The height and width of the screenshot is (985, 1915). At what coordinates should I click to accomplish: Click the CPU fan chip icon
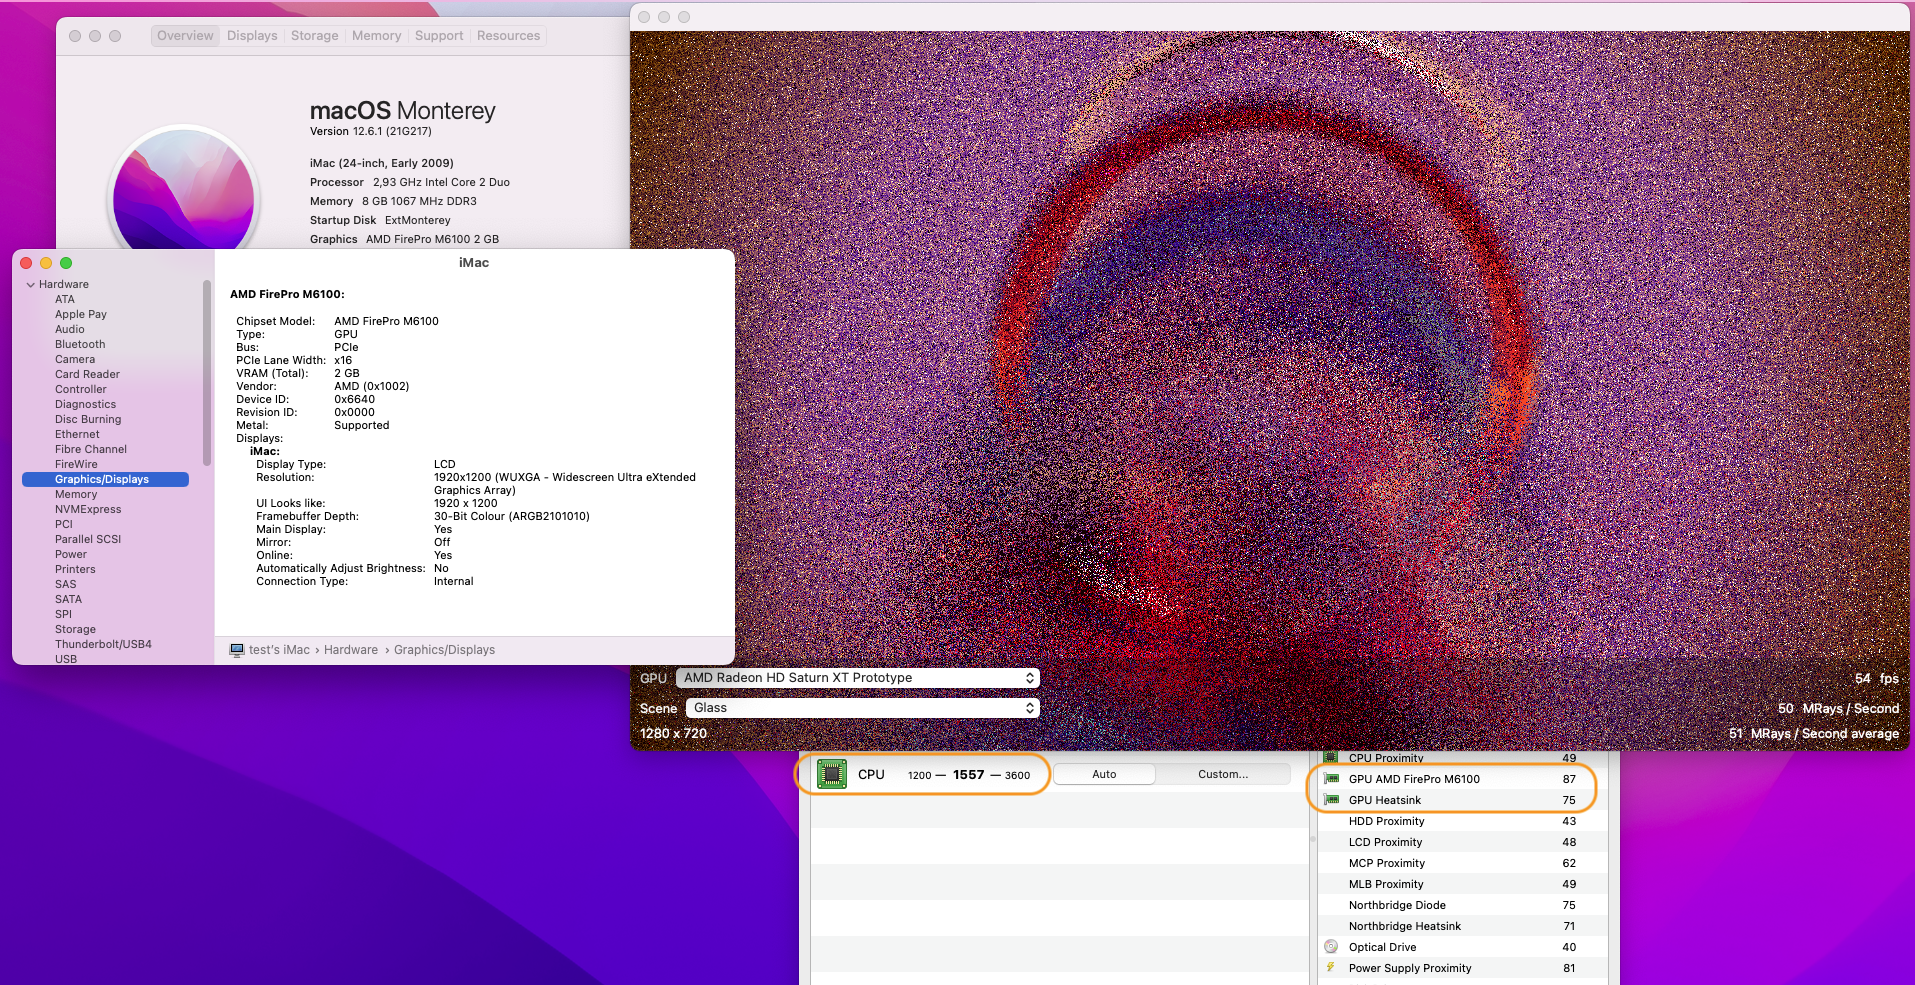831,774
